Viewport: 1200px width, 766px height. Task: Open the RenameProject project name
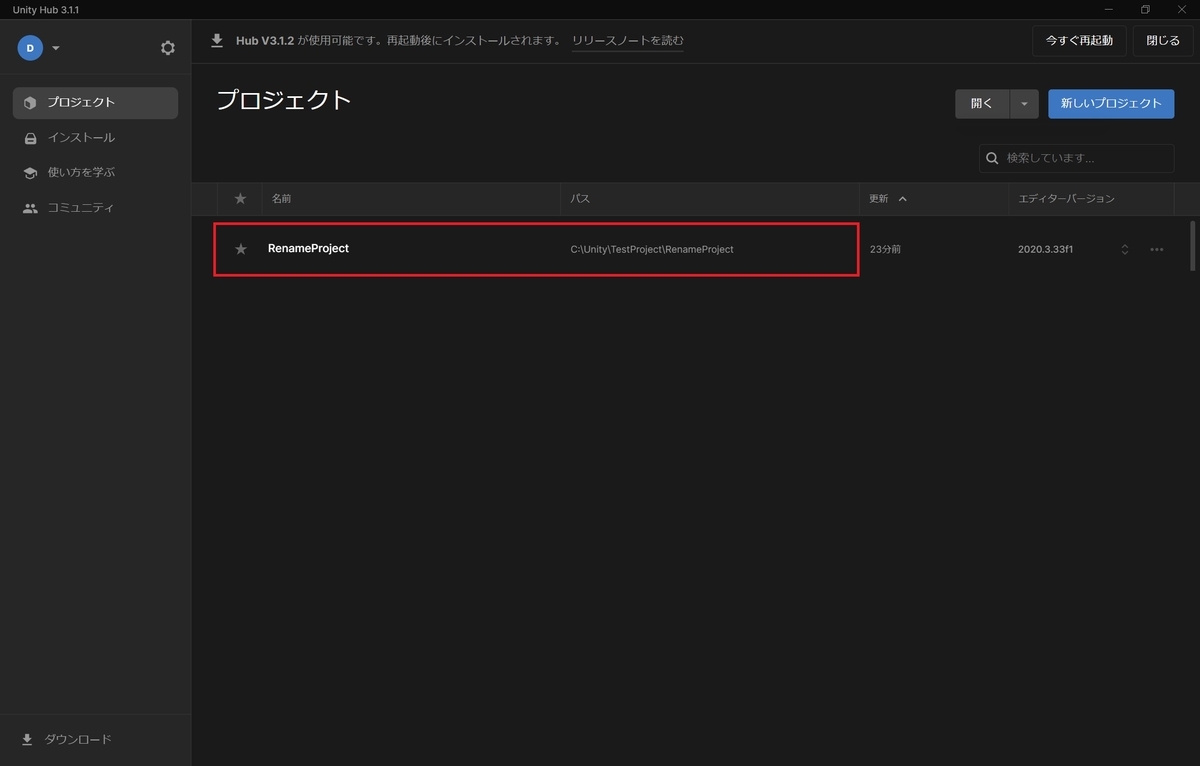coord(308,248)
